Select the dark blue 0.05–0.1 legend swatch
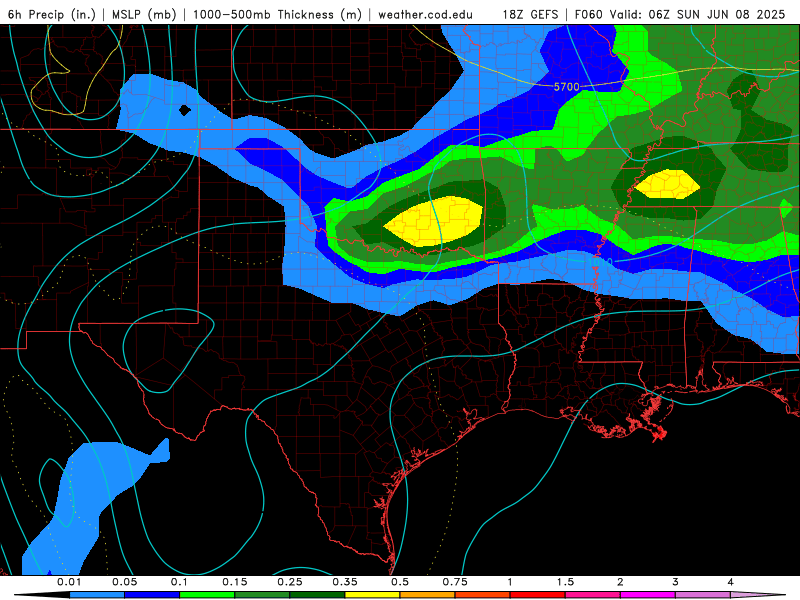The image size is (800, 600). [x=152, y=595]
